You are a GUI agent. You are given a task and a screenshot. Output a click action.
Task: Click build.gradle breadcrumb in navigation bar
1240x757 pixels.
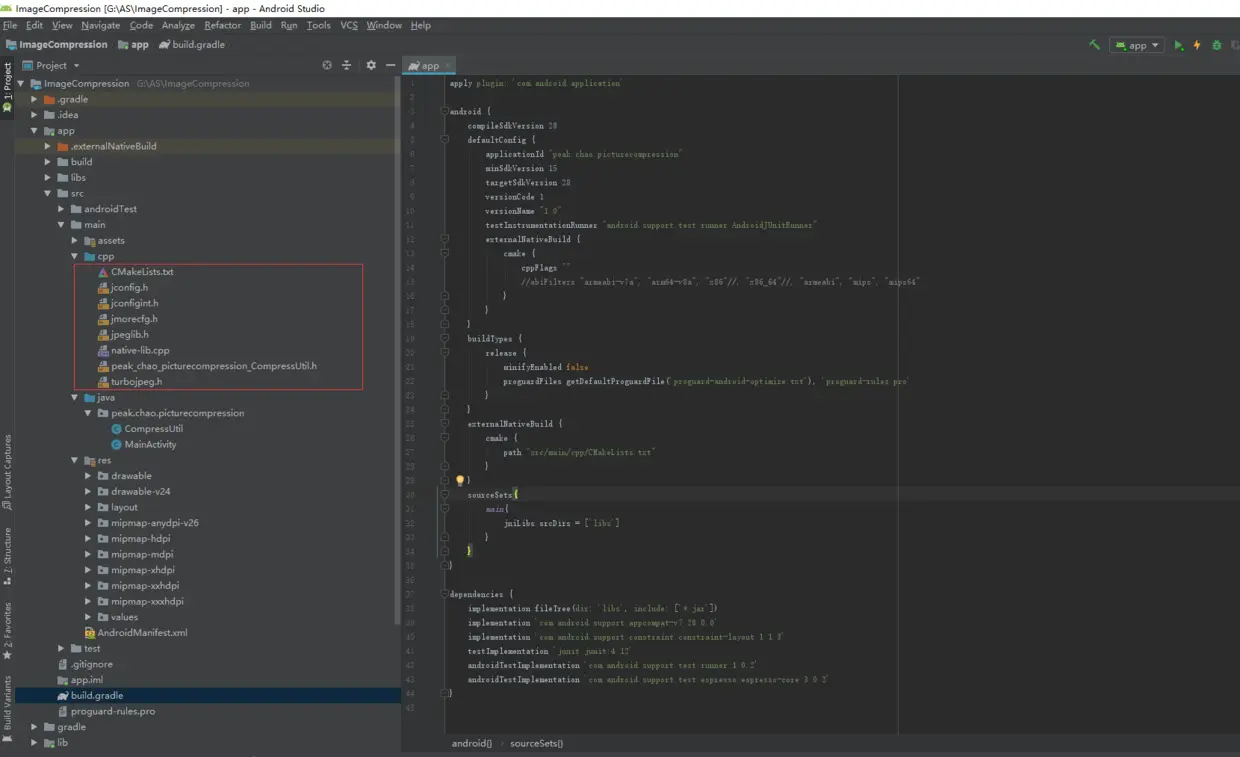(192, 45)
